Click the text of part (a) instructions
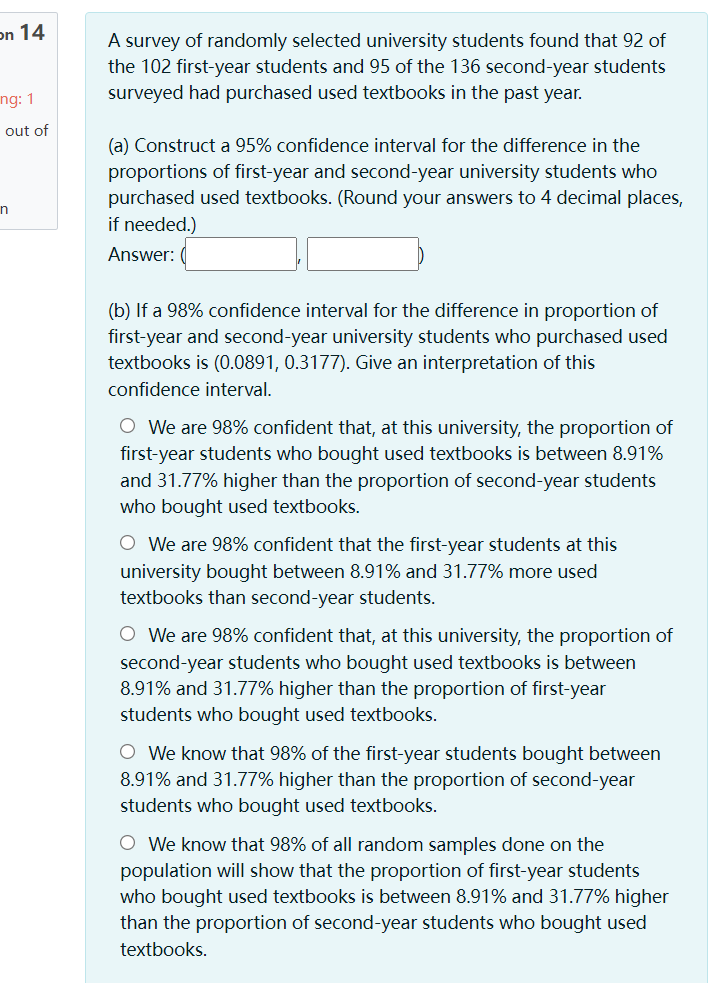728x983 pixels. (x=390, y=184)
